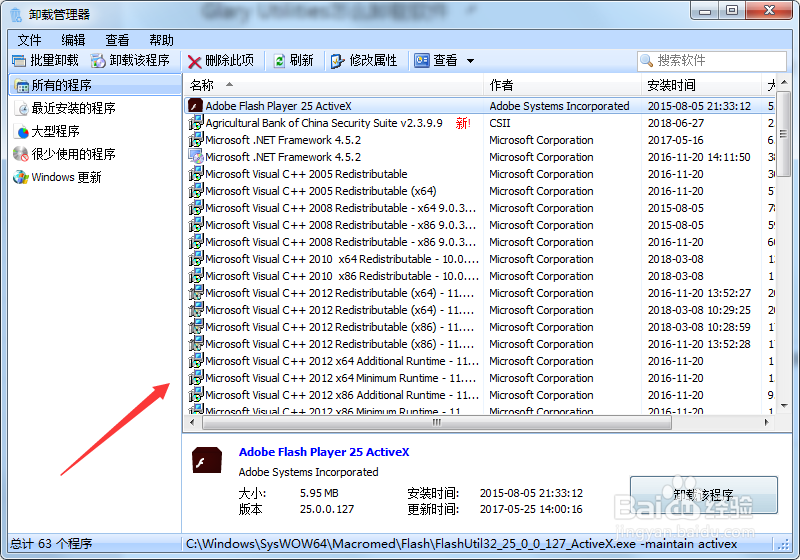
Task: Click the large Flash icon in details pane
Action: [207, 460]
